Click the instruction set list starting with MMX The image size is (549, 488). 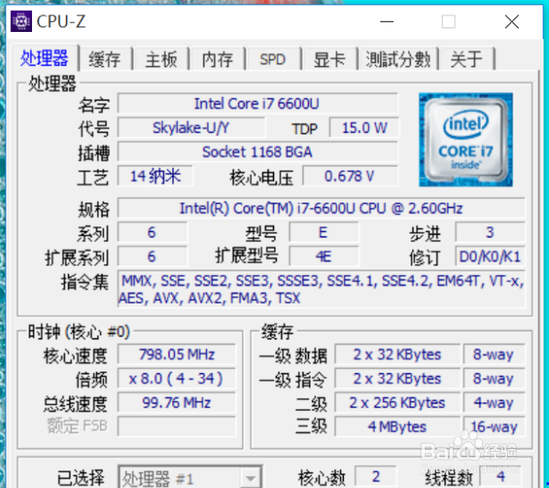[x=321, y=290]
